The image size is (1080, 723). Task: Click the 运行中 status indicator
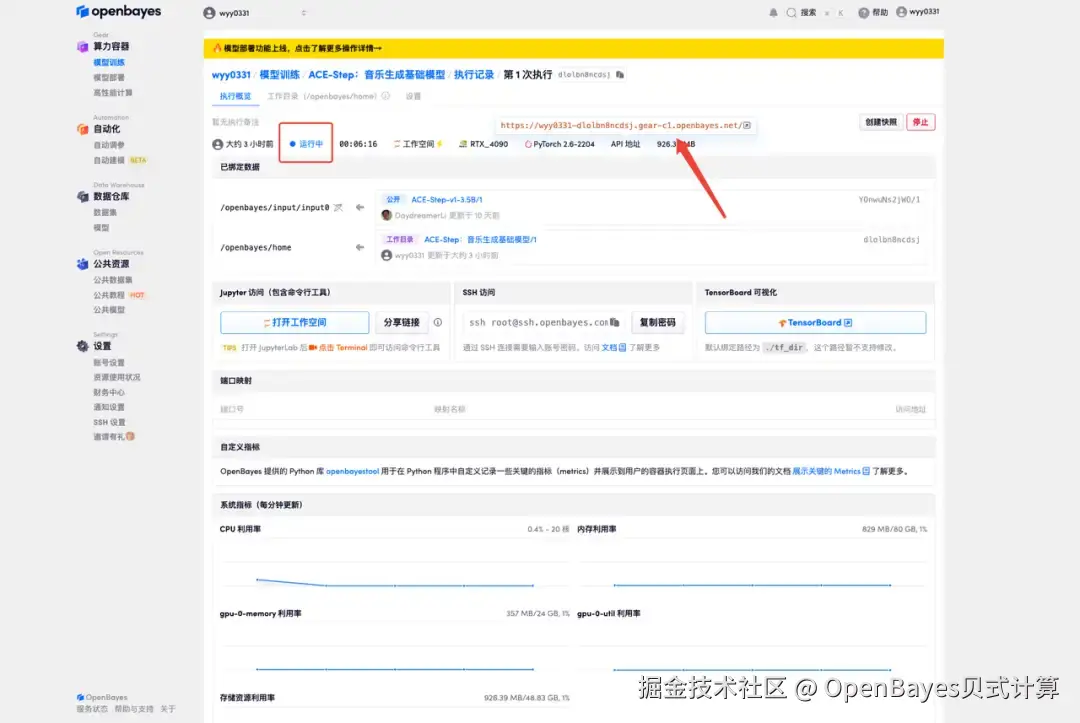pos(306,143)
